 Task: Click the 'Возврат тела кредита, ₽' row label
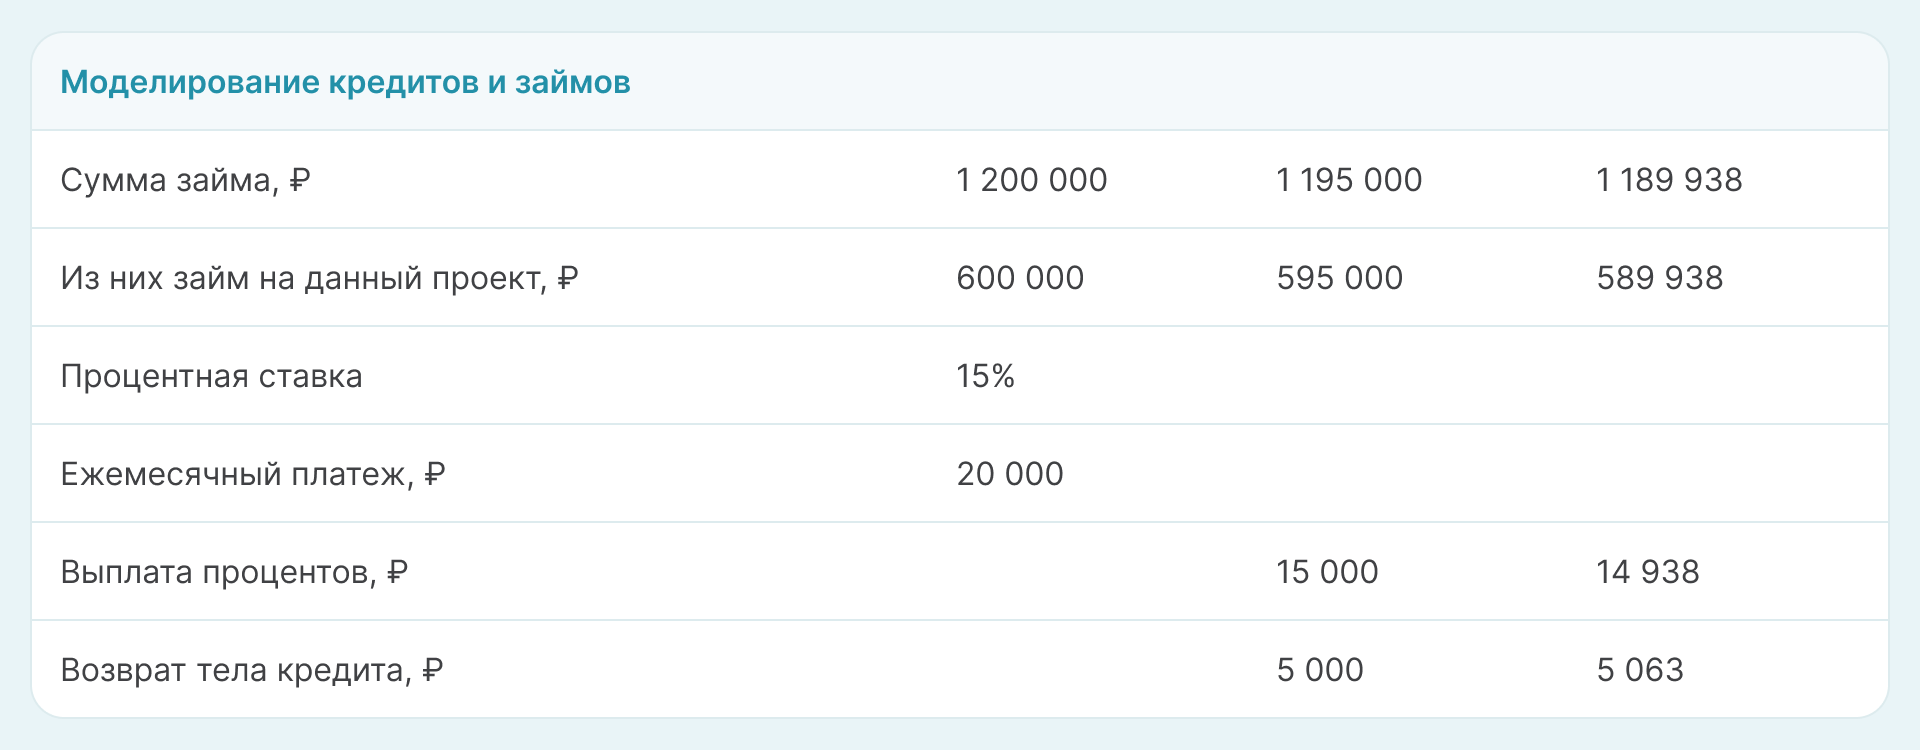pyautogui.click(x=251, y=670)
